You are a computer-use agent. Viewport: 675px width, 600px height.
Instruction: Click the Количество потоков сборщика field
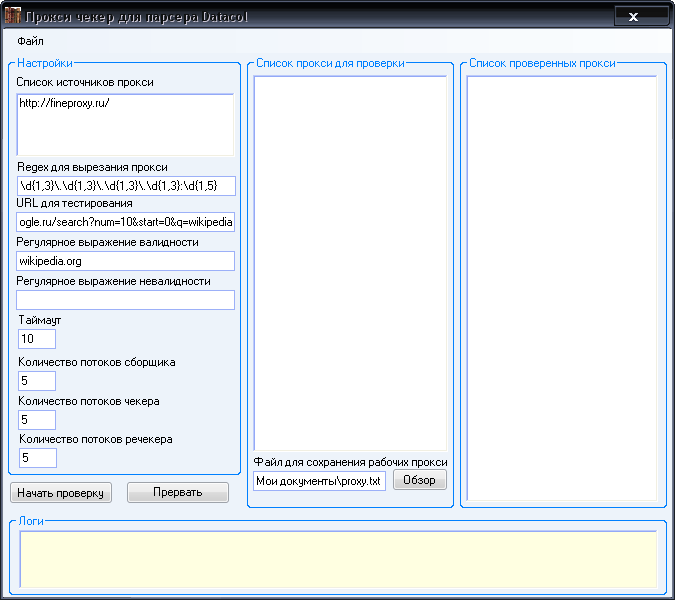[x=37, y=381]
